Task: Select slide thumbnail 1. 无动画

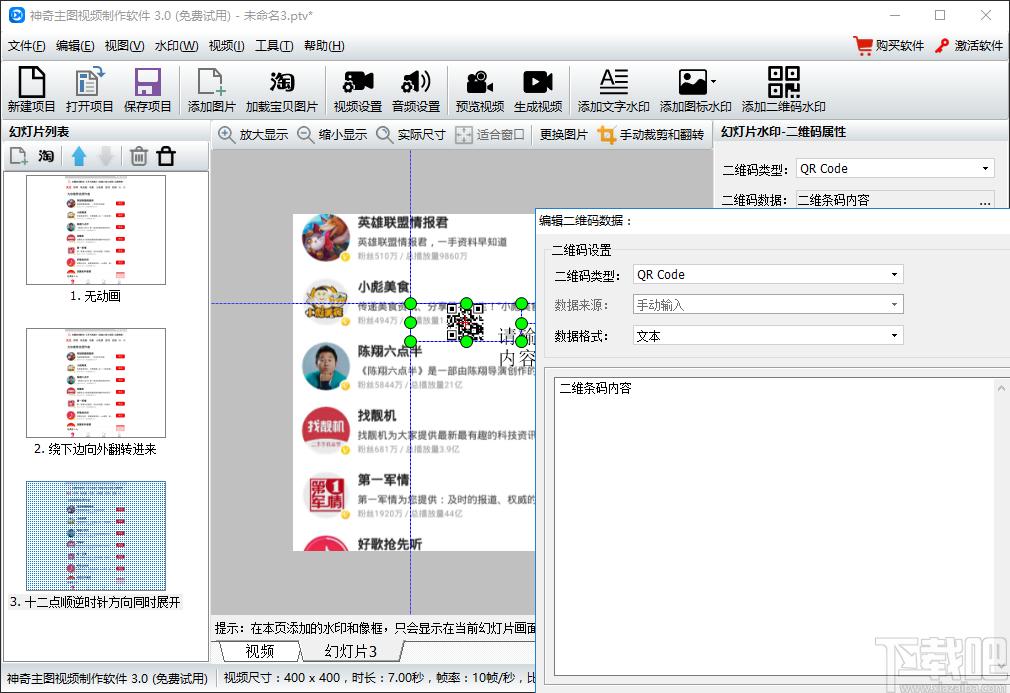Action: point(96,230)
